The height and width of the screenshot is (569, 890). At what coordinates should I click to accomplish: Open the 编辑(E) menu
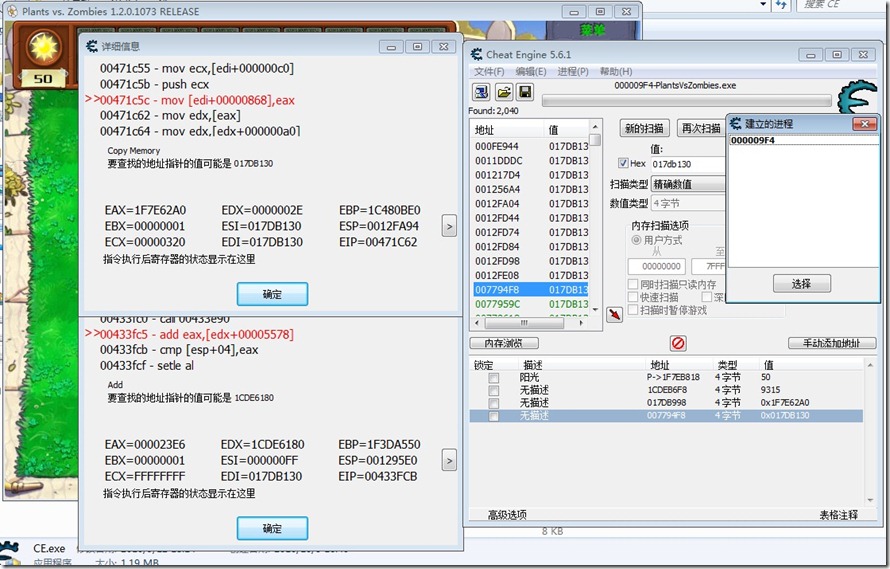tap(531, 72)
